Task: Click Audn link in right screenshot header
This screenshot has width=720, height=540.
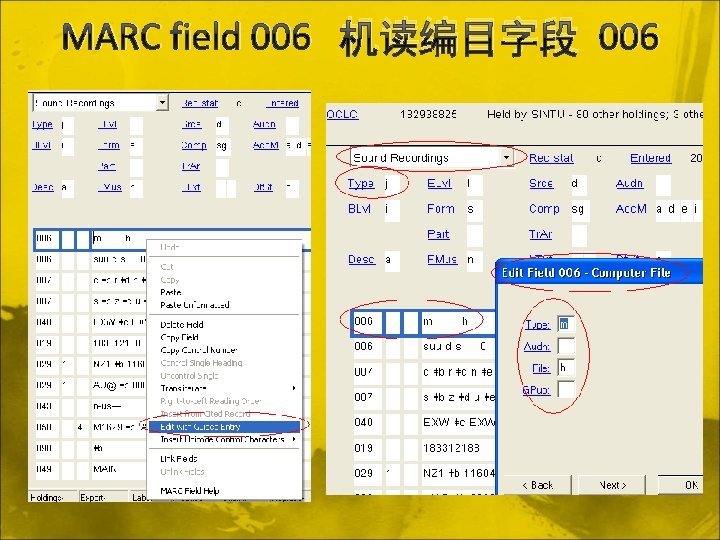Action: 629,183
